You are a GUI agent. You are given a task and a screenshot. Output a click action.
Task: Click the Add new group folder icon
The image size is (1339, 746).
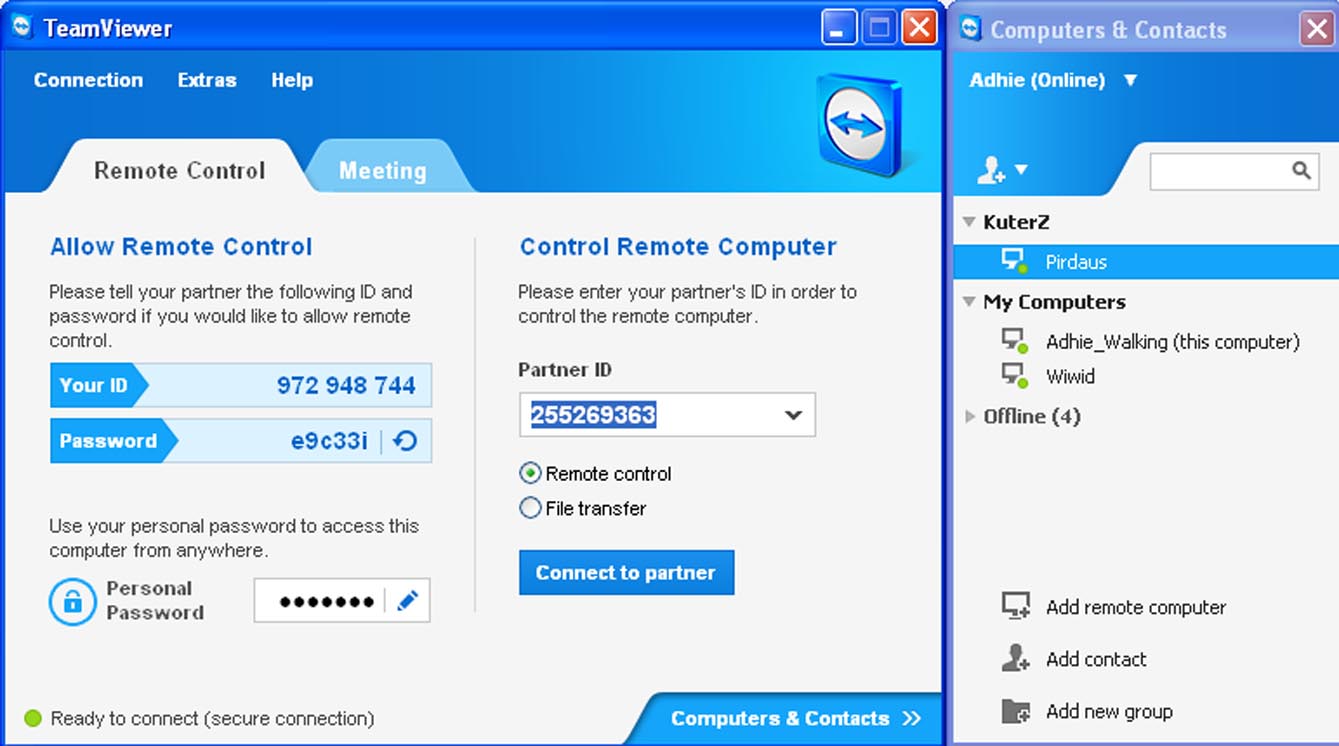[x=1015, y=711]
